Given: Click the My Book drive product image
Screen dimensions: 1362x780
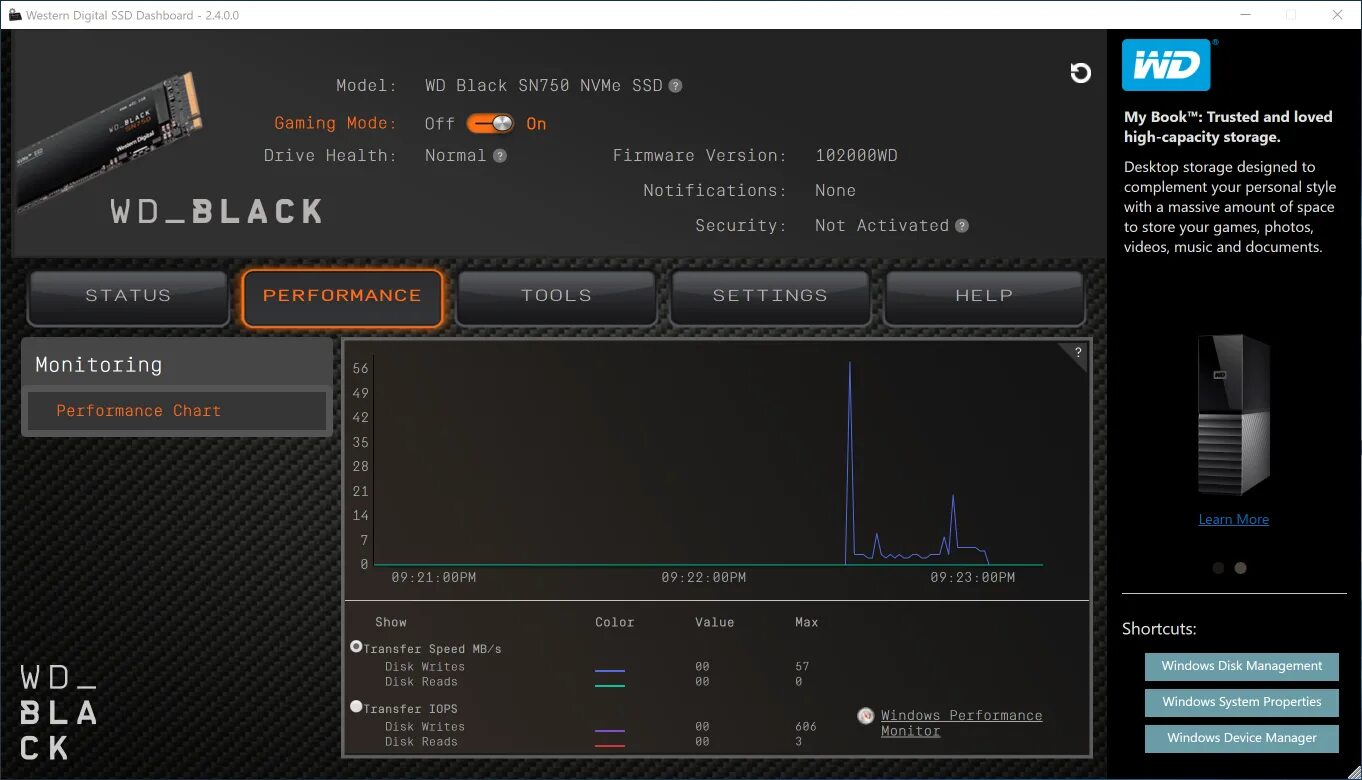Looking at the screenshot, I should coord(1233,416).
